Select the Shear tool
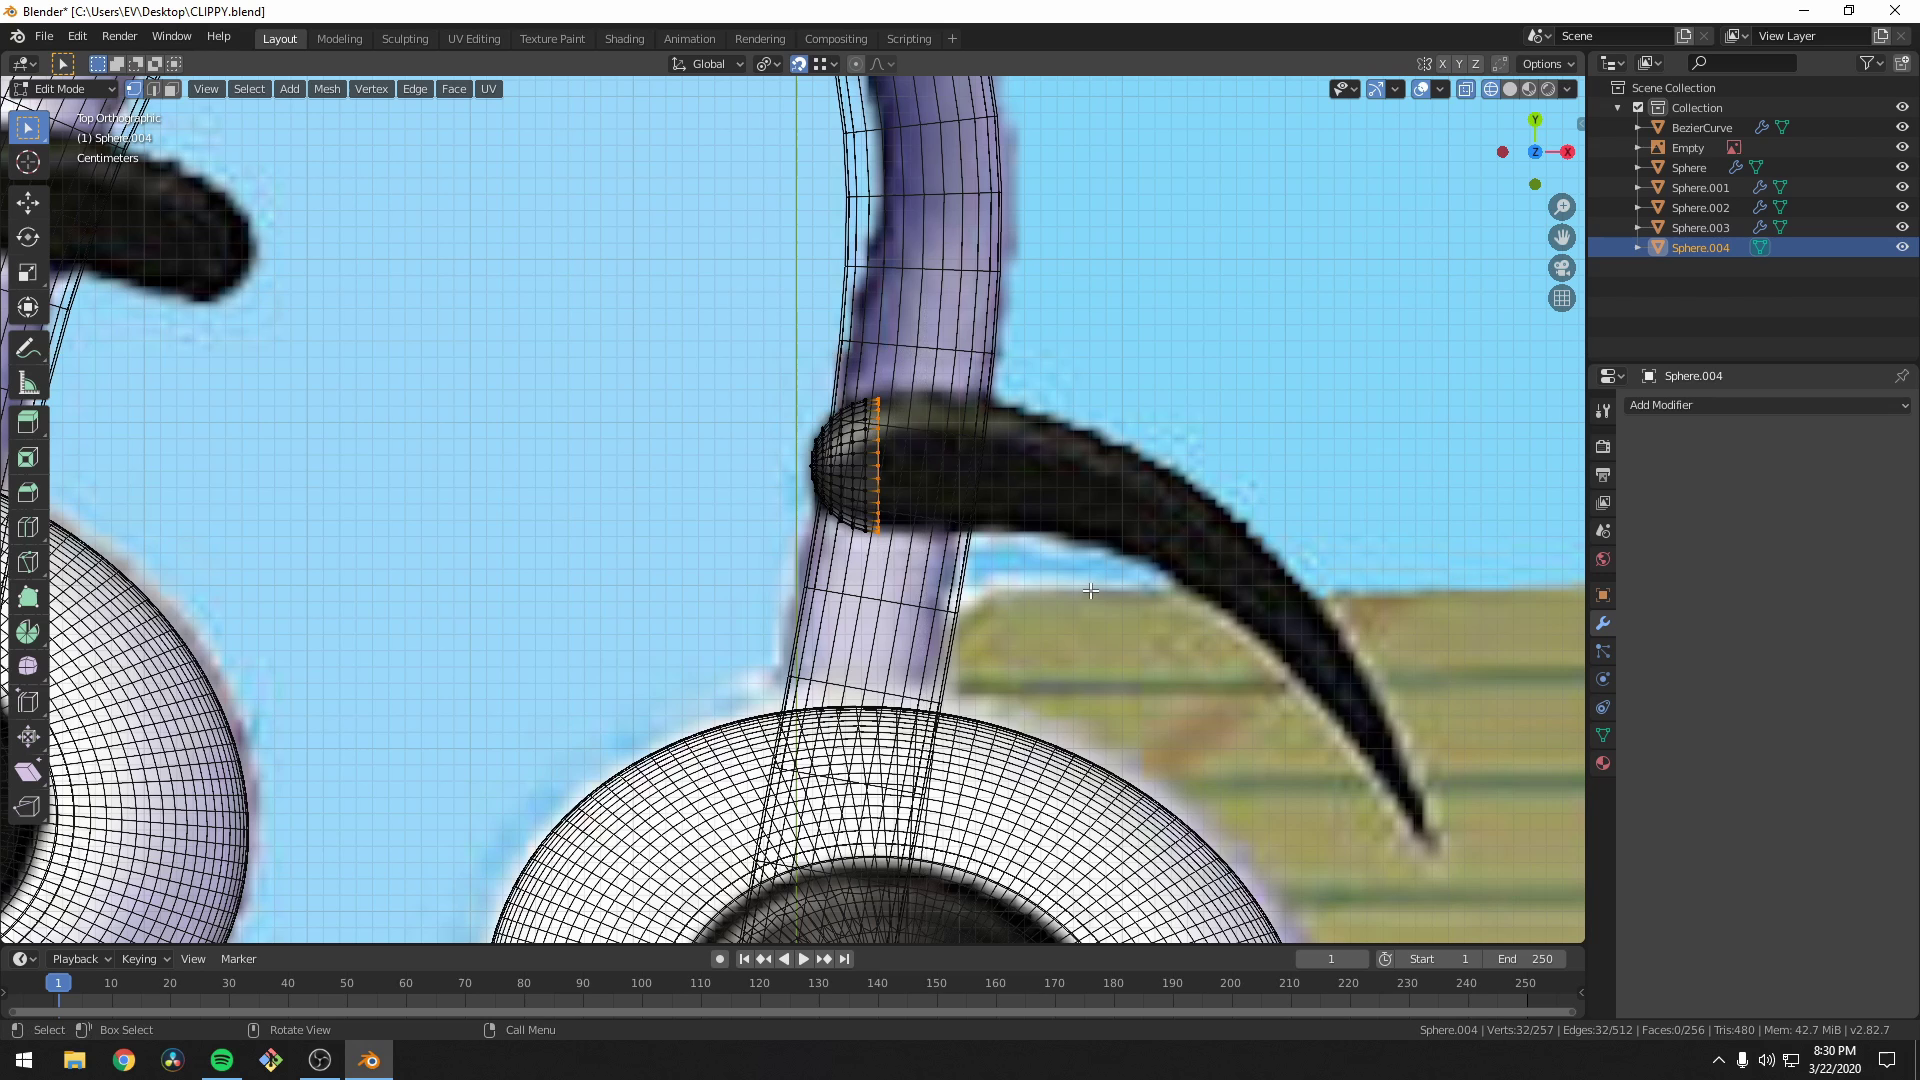Screen dimensions: 1920x1080 click(28, 771)
